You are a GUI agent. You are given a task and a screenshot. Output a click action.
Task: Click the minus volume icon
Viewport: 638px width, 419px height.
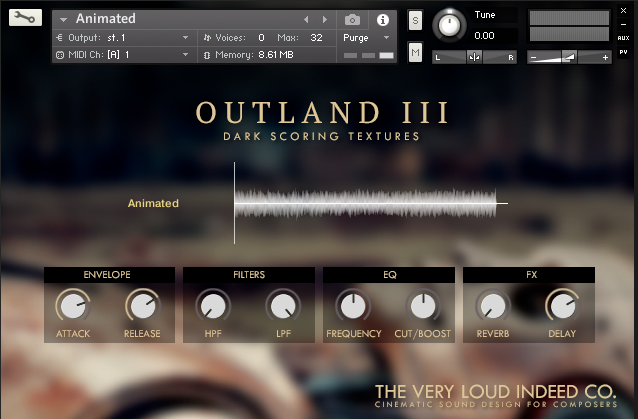point(534,57)
